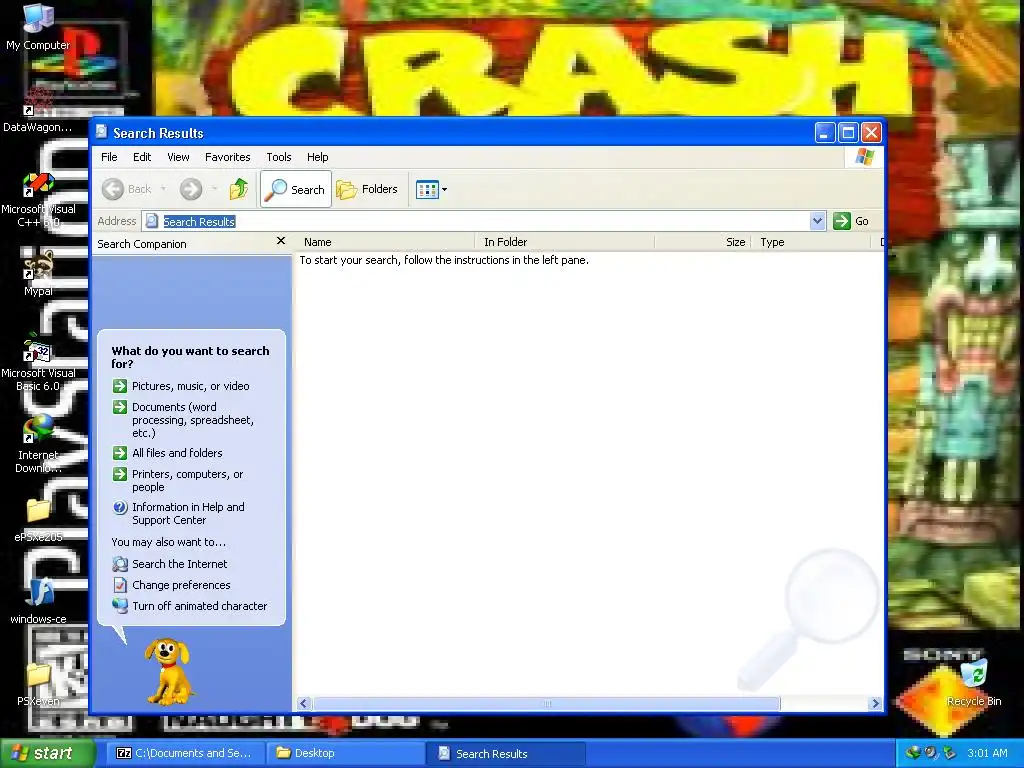Viewport: 1024px width, 768px height.
Task: Open Internet Download shortcut on desktop
Action: tap(38, 445)
